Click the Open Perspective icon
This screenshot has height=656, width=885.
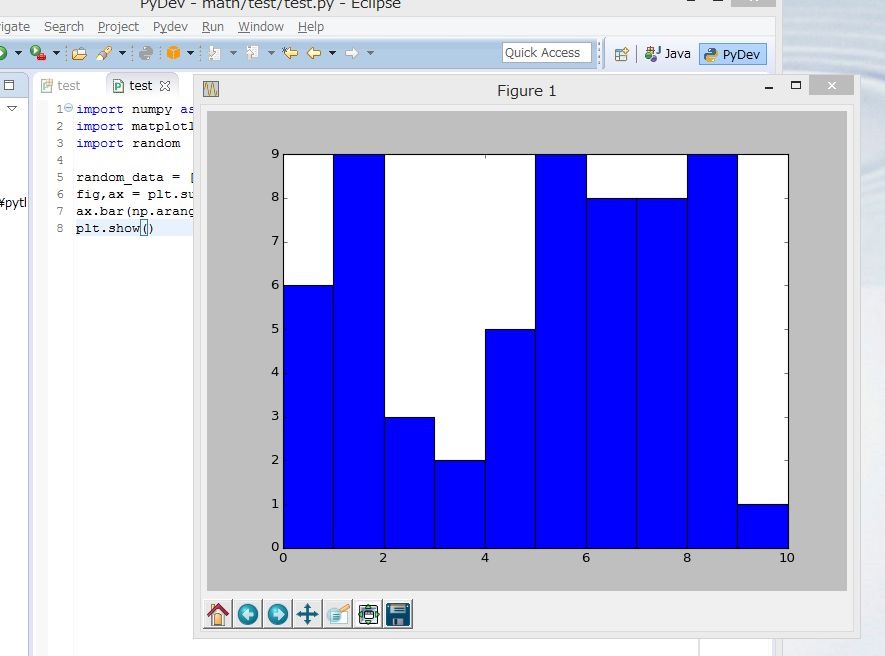622,54
